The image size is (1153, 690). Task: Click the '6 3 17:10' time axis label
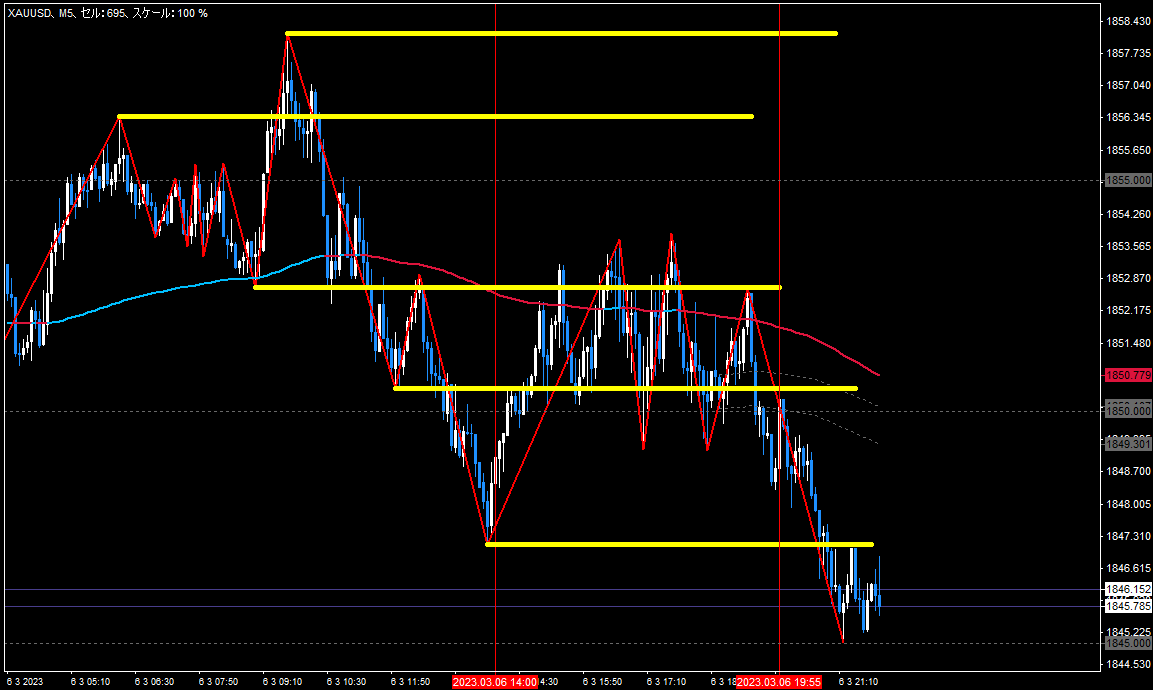pyautogui.click(x=666, y=682)
